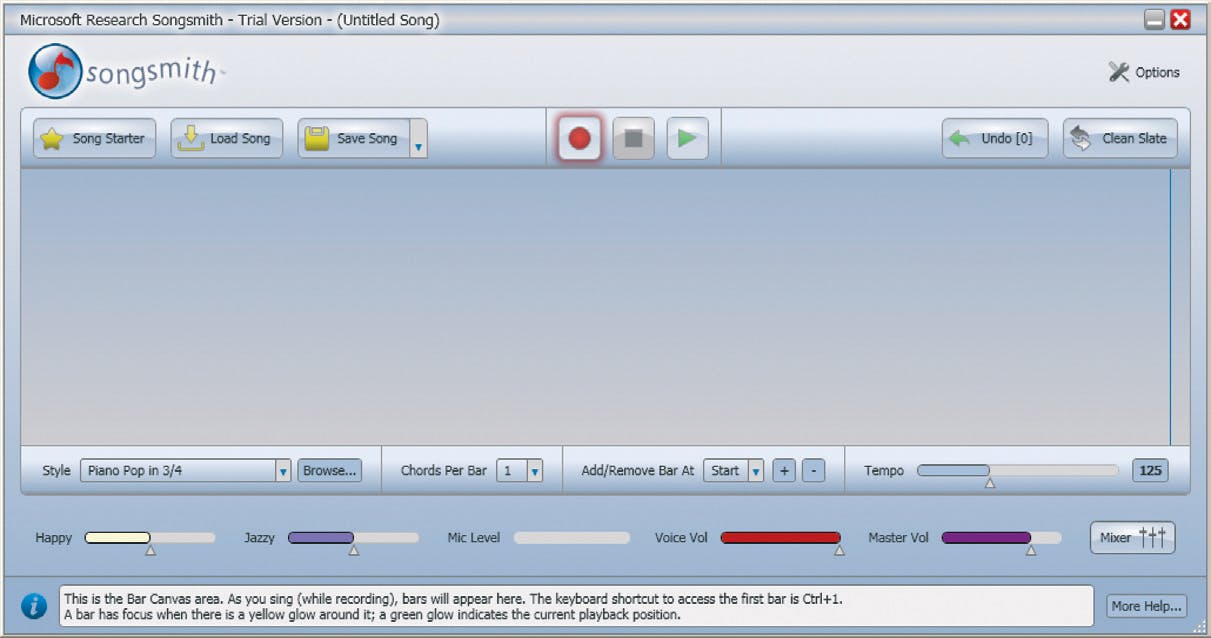Click the wrench icon beside Options

point(1119,72)
